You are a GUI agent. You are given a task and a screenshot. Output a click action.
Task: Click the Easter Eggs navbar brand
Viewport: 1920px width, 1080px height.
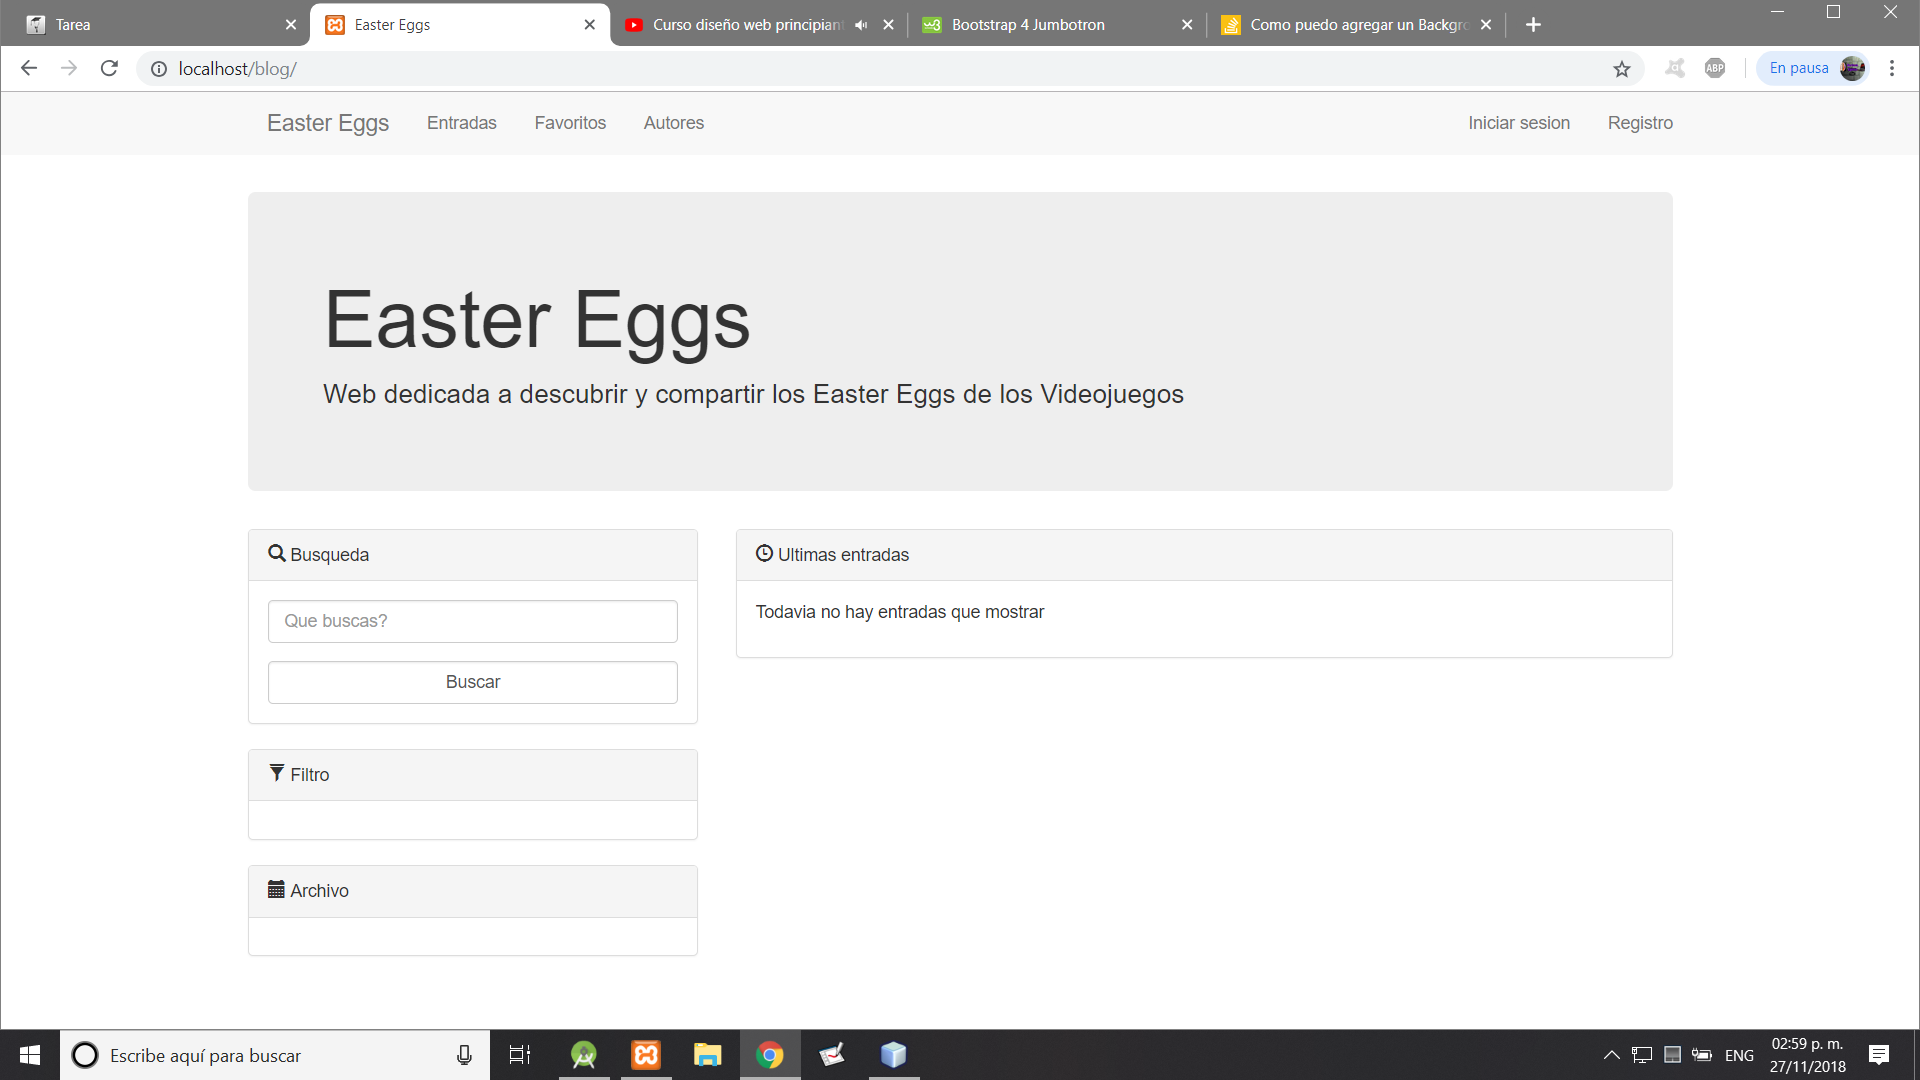[328, 123]
